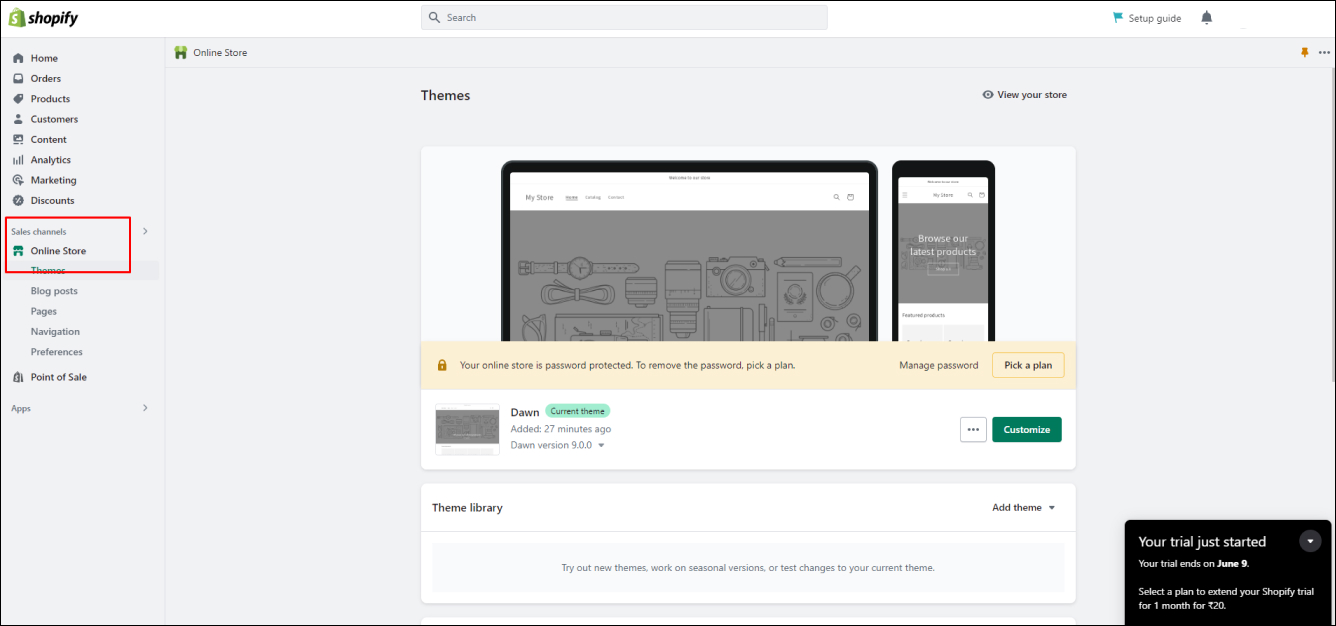Click the Dawn theme thumbnail
This screenshot has height=626, width=1336.
pyautogui.click(x=467, y=430)
